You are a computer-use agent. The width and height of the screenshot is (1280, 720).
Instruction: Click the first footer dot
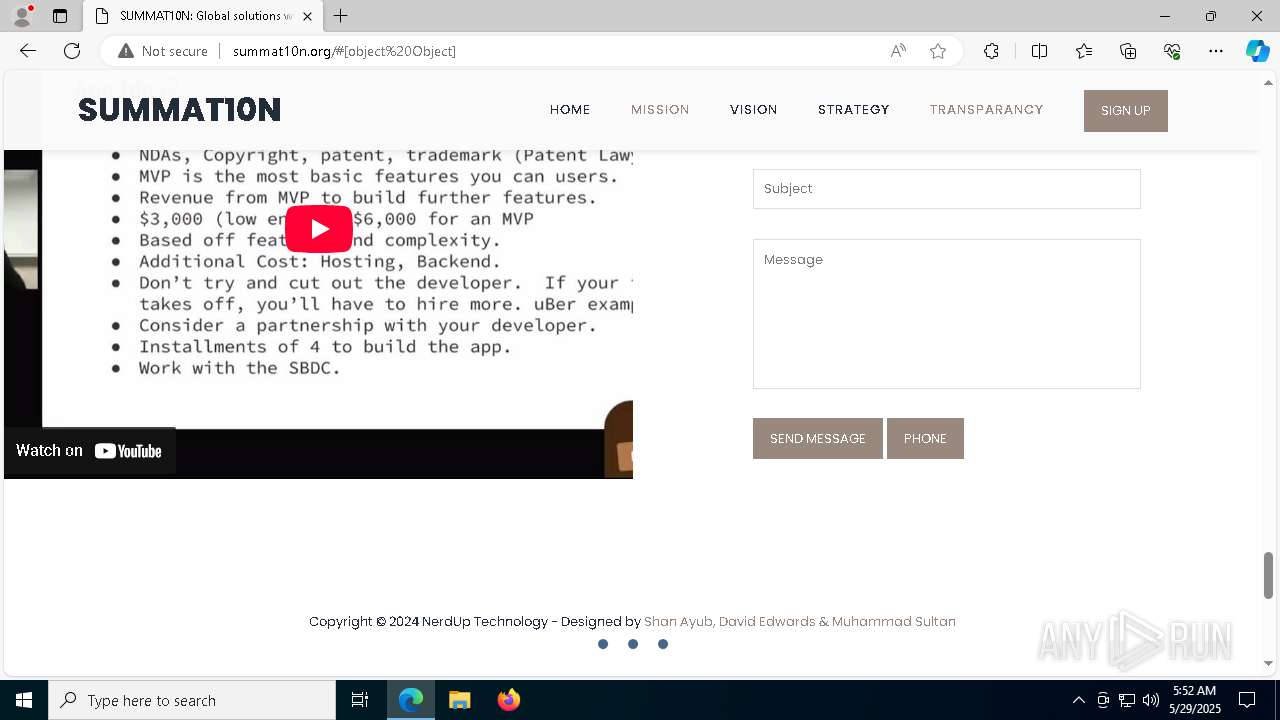pos(603,644)
